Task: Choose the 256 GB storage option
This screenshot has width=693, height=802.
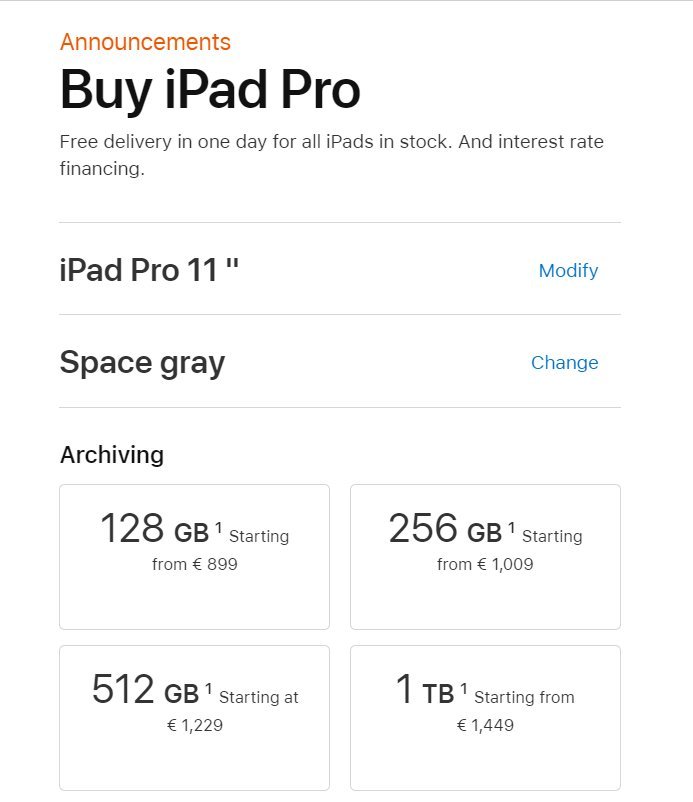Action: pyautogui.click(x=485, y=556)
